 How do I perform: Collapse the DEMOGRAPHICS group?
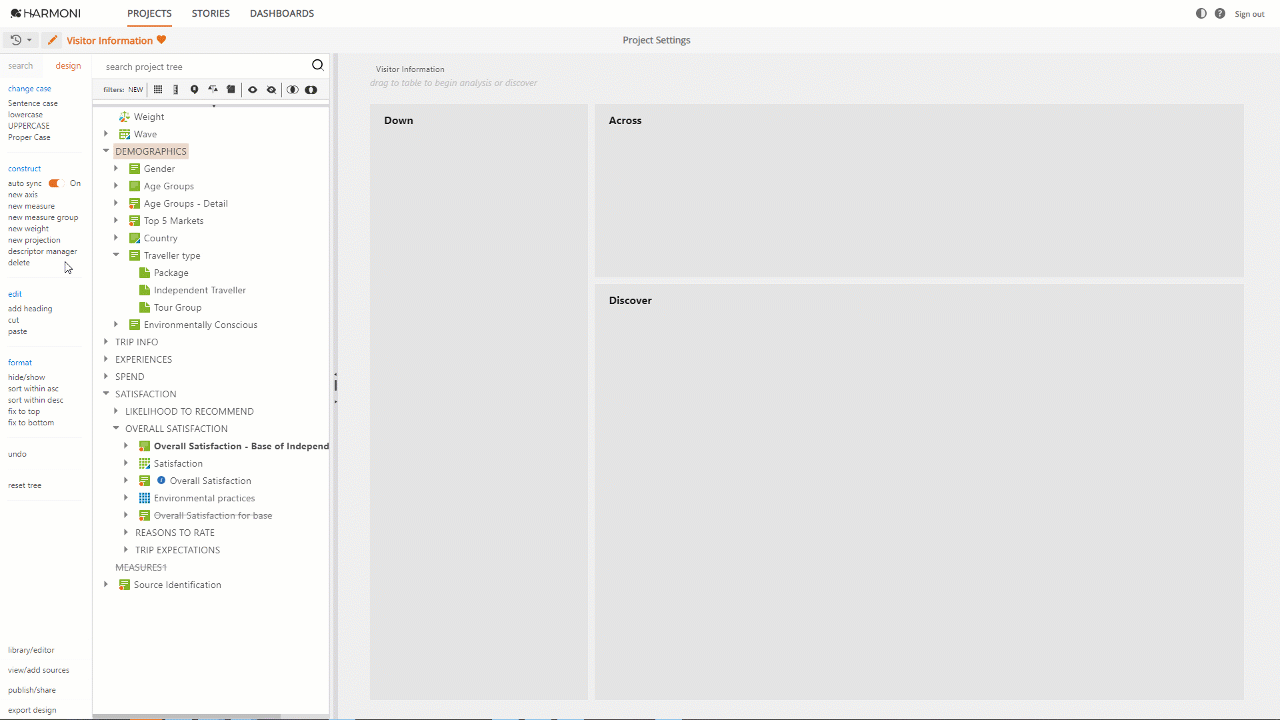pyautogui.click(x=106, y=152)
